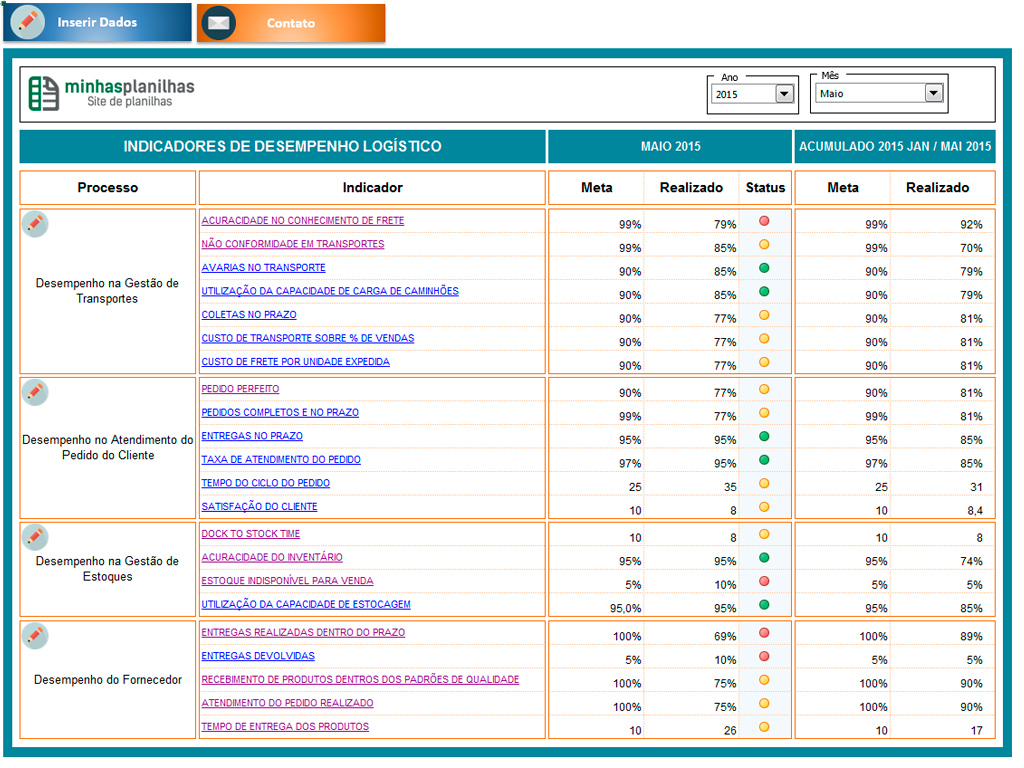Open Recebimento de Produtos Dentros dos Padrões
This screenshot has height=768, width=1024.
[x=360, y=680]
